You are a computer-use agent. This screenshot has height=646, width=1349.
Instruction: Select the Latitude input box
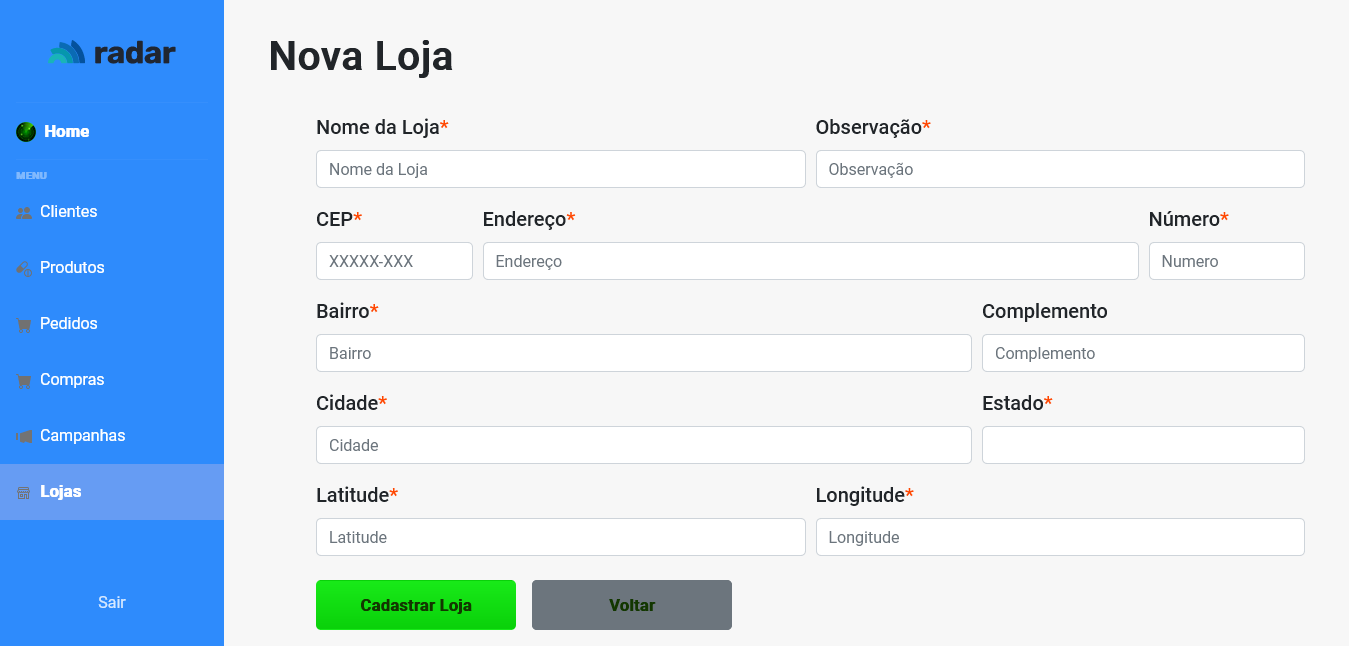tap(560, 537)
